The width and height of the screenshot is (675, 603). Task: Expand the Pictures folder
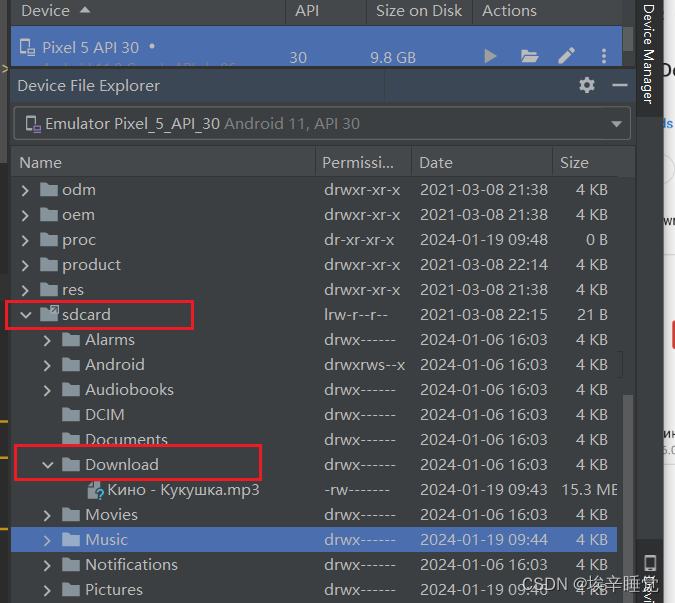coord(47,590)
